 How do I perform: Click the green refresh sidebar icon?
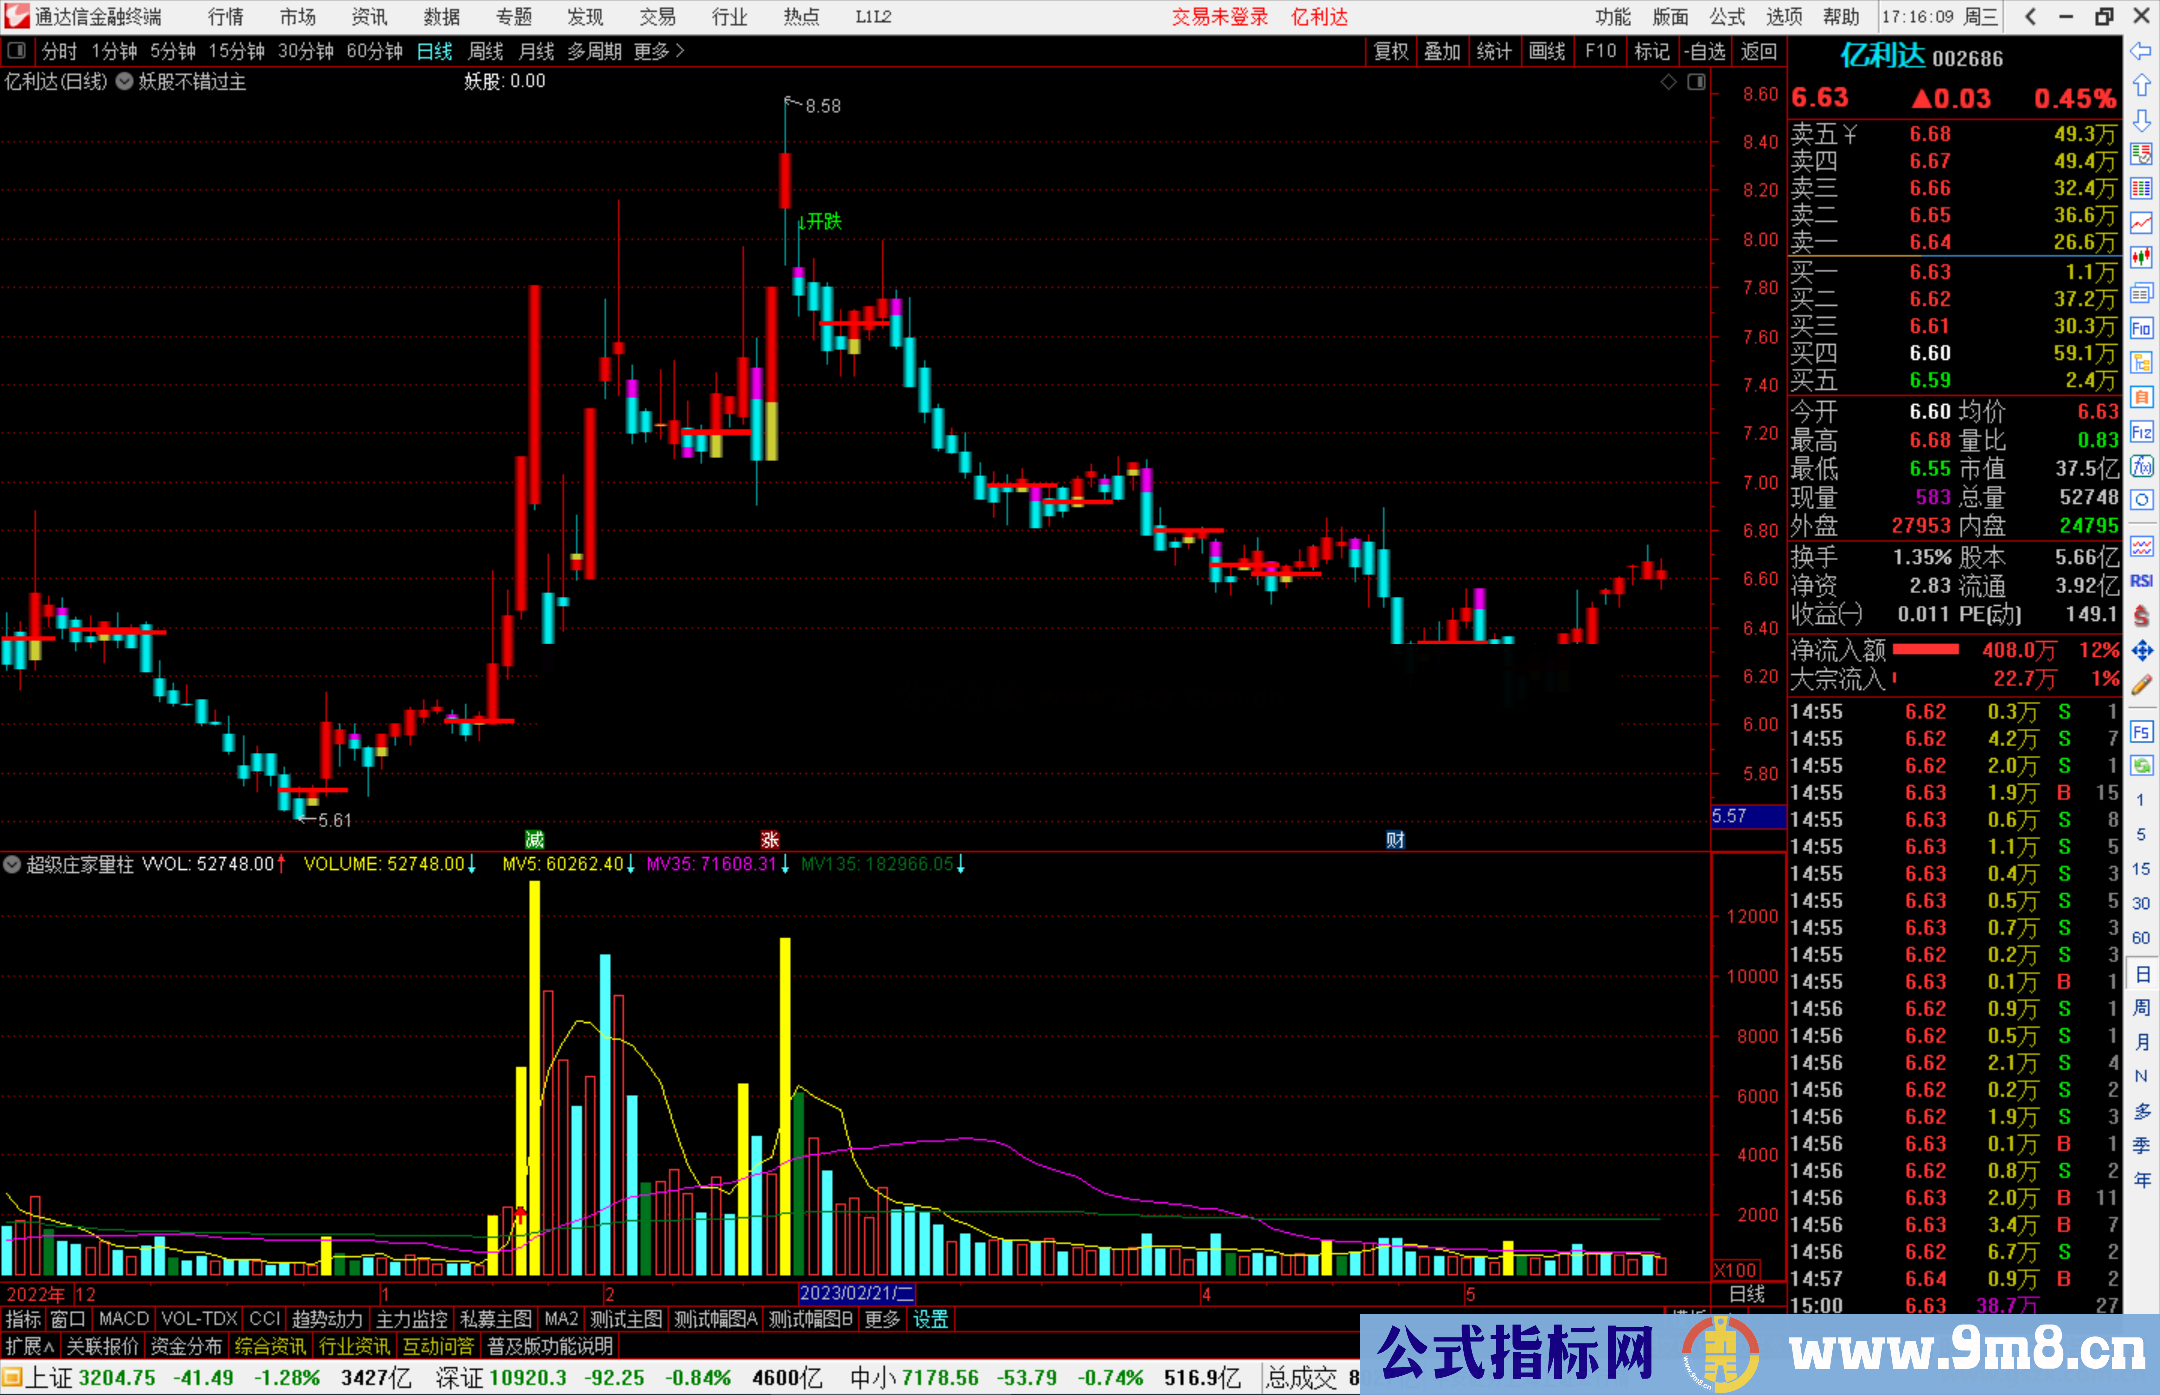click(2141, 766)
